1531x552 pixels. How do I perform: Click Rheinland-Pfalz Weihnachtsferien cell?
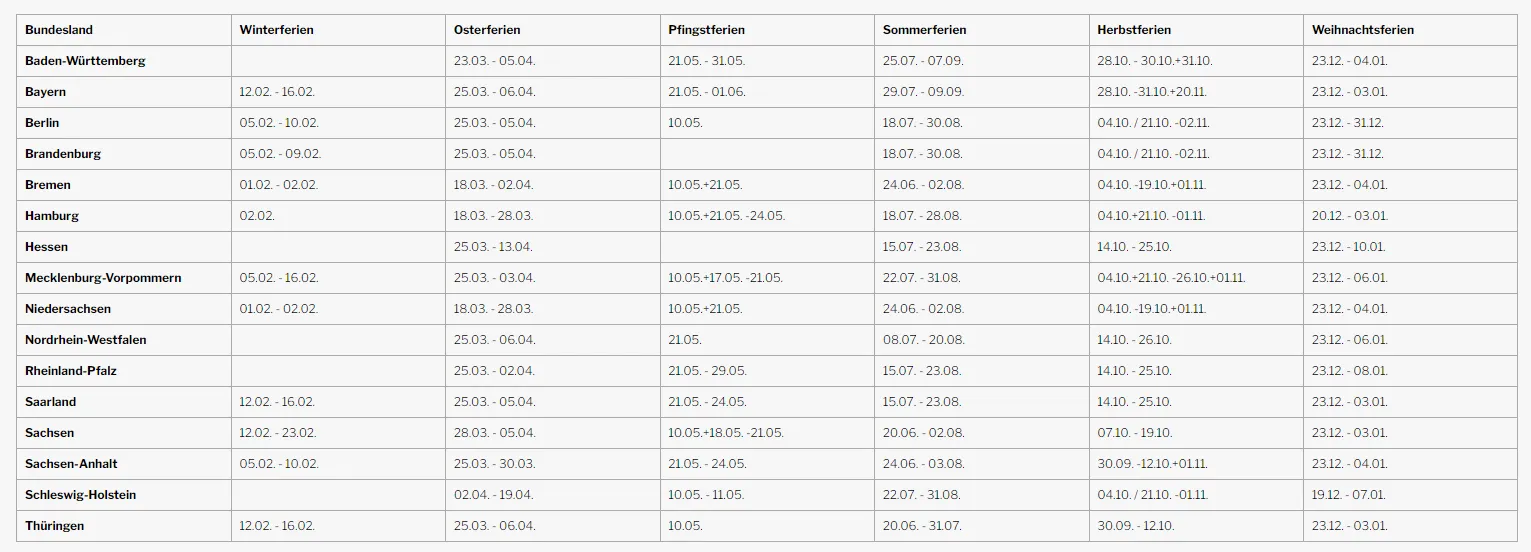(x=1350, y=371)
